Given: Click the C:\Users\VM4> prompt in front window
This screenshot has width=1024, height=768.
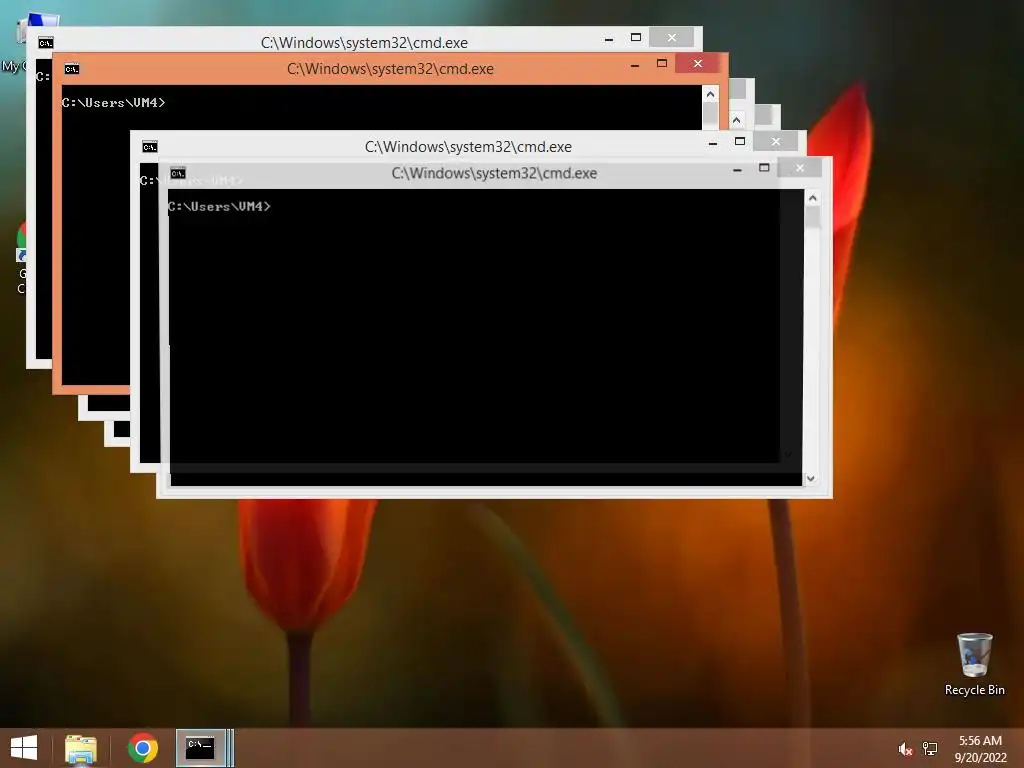Looking at the screenshot, I should (x=219, y=206).
